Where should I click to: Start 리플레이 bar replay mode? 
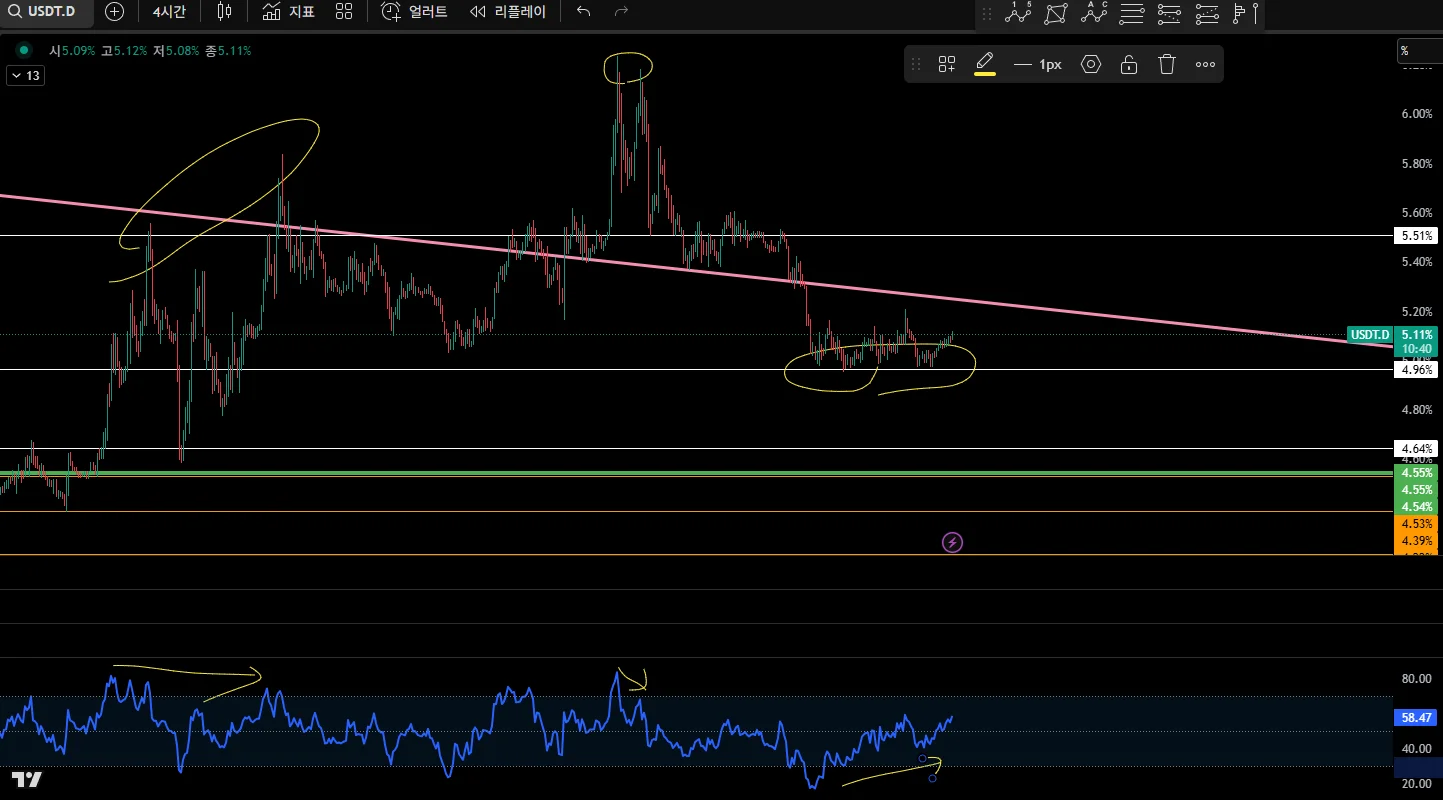508,12
